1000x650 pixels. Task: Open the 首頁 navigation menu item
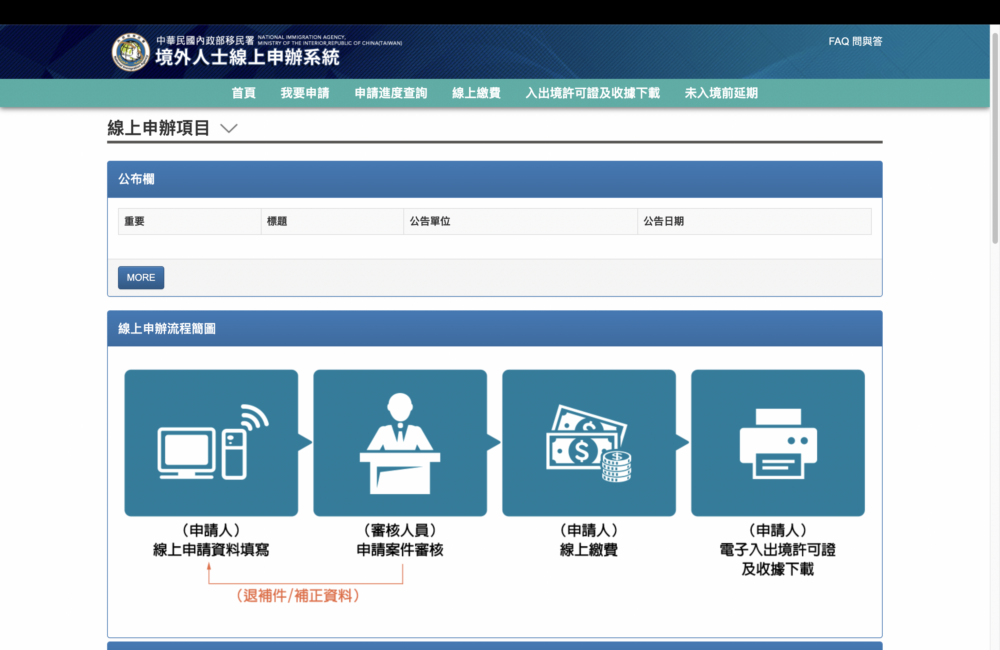coord(244,92)
